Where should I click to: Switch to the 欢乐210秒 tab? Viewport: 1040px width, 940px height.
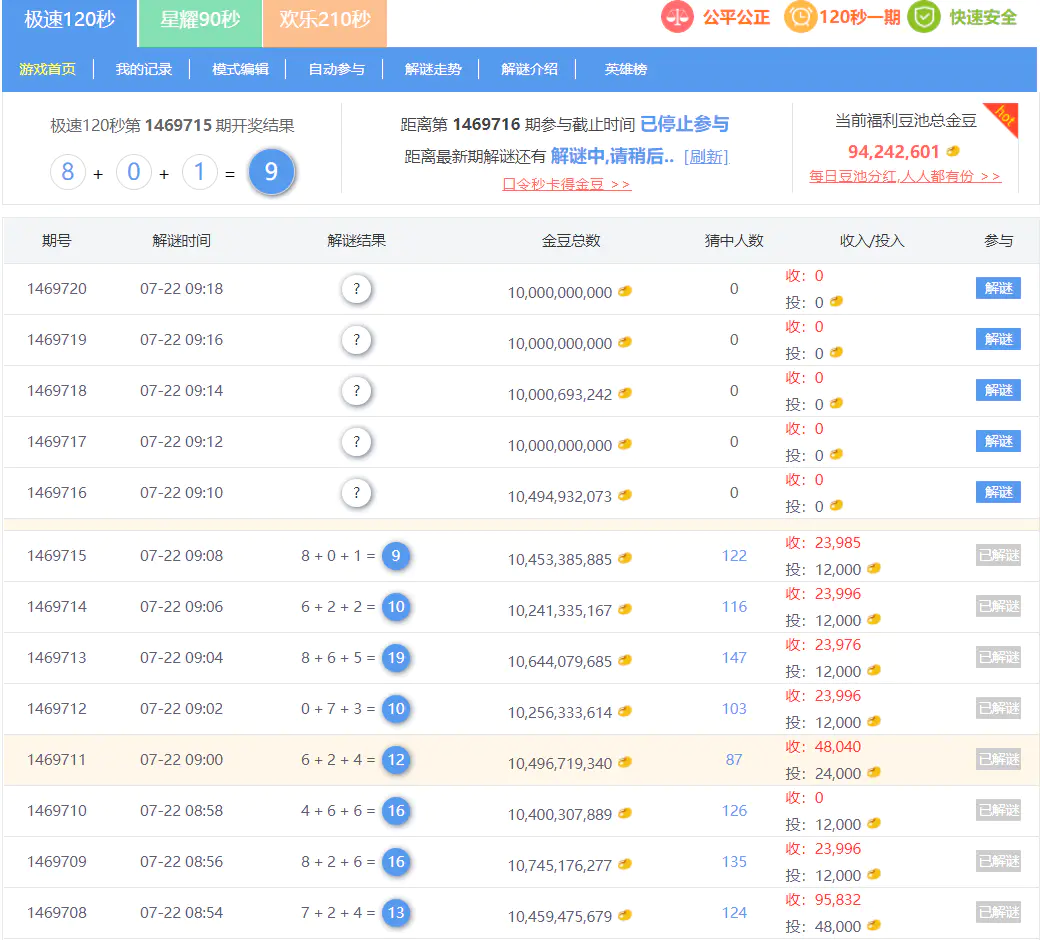tap(324, 20)
